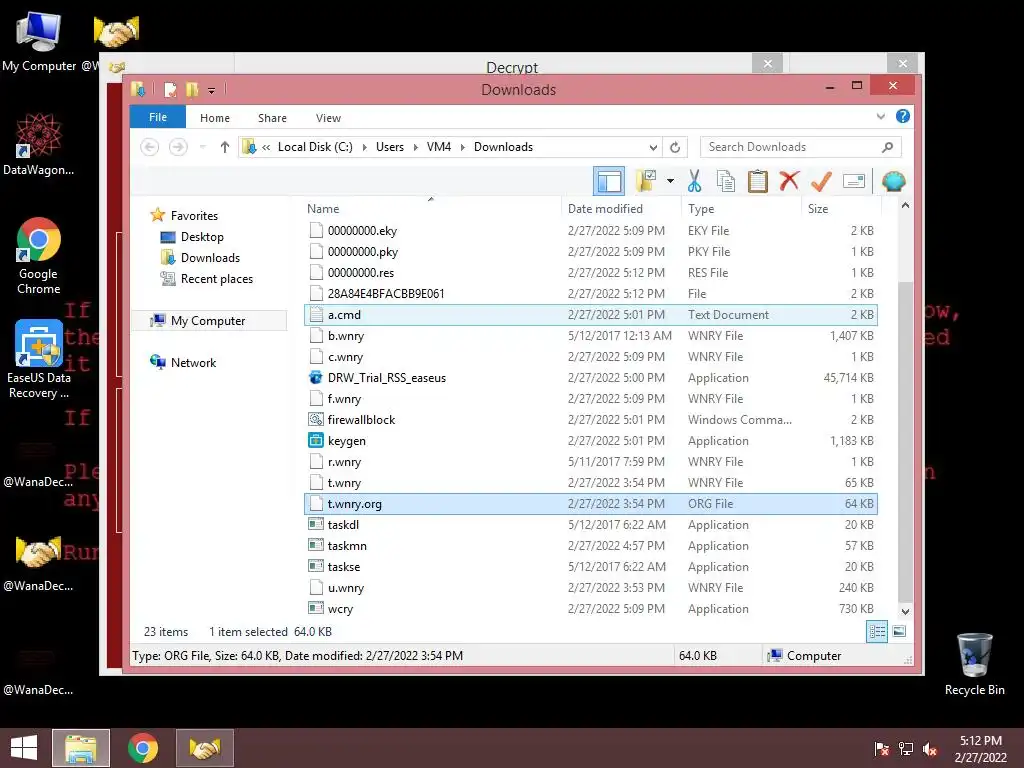Open the Recycle Bin desktop icon
The height and width of the screenshot is (768, 1024).
point(974,663)
